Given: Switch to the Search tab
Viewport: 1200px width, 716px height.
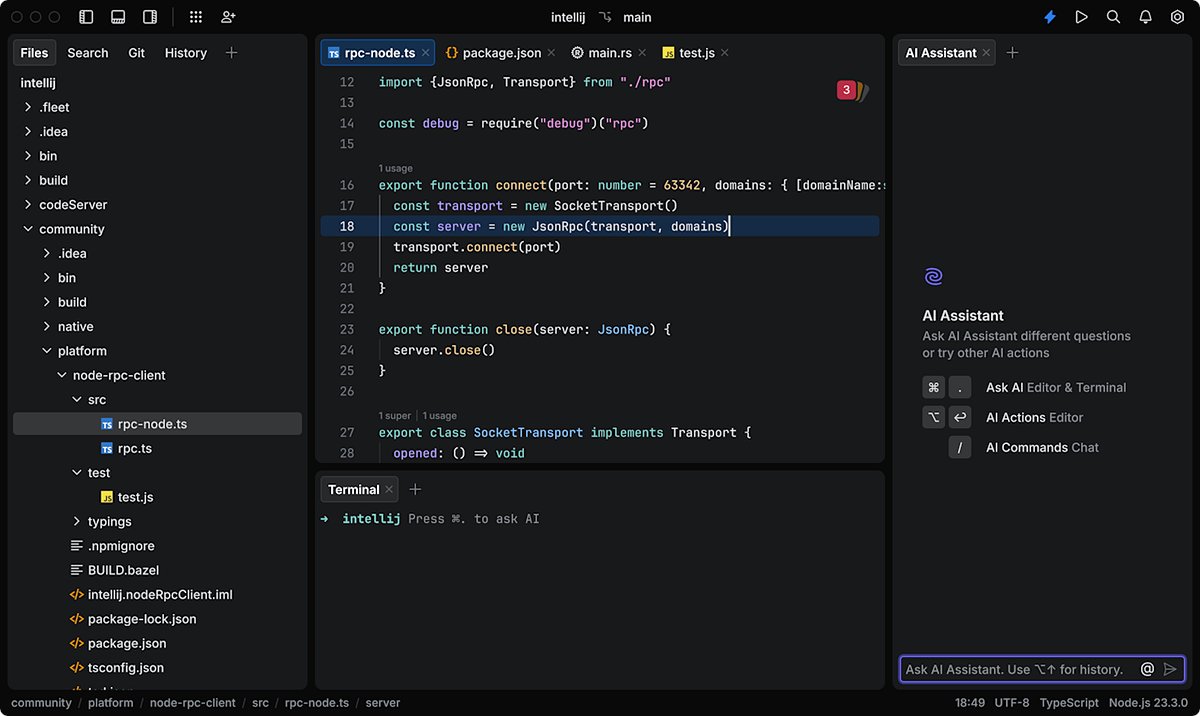Looking at the screenshot, I should (88, 53).
